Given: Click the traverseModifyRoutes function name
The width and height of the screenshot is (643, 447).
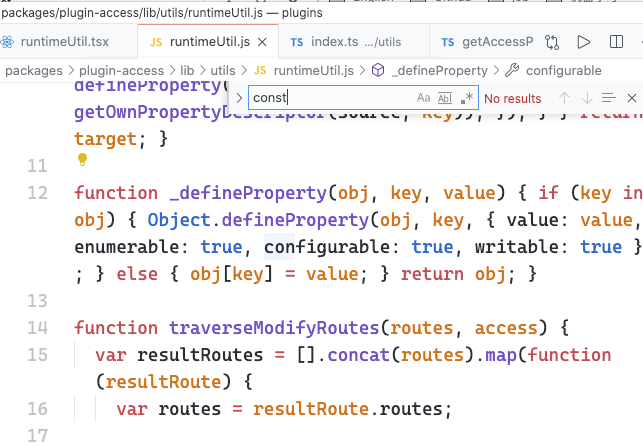Looking at the screenshot, I should 274,328.
